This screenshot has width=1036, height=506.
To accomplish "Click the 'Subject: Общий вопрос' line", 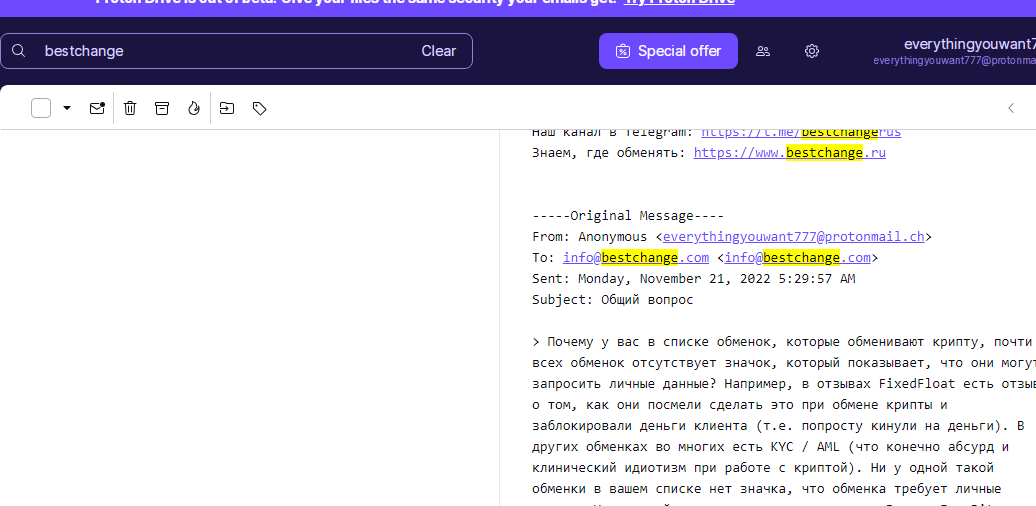I will [x=612, y=300].
